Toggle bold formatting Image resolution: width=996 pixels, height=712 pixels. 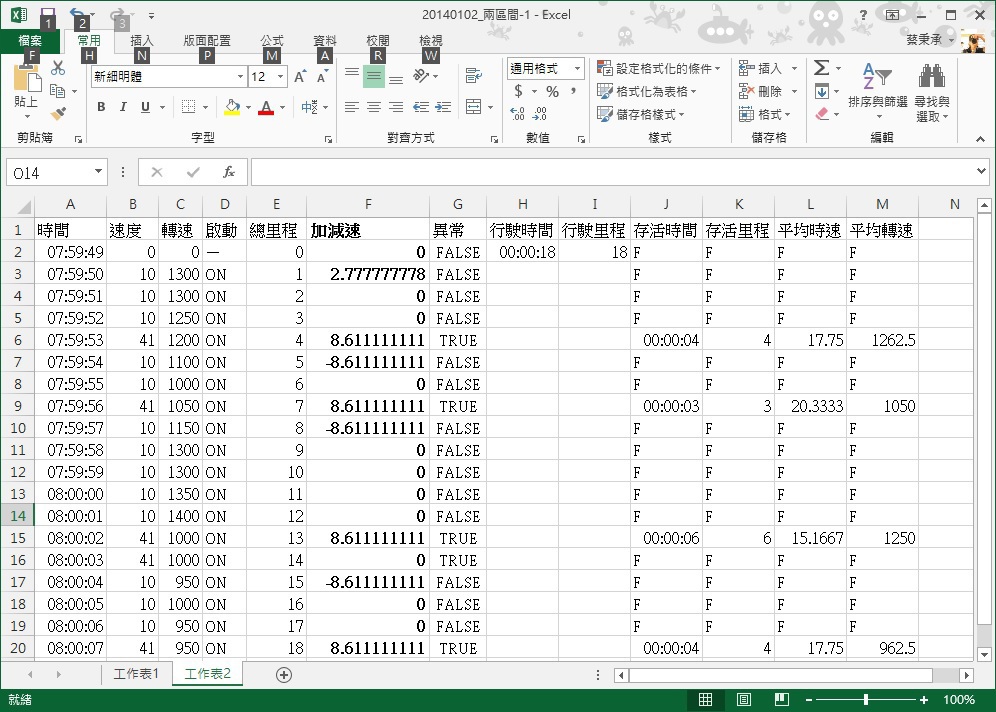point(101,108)
